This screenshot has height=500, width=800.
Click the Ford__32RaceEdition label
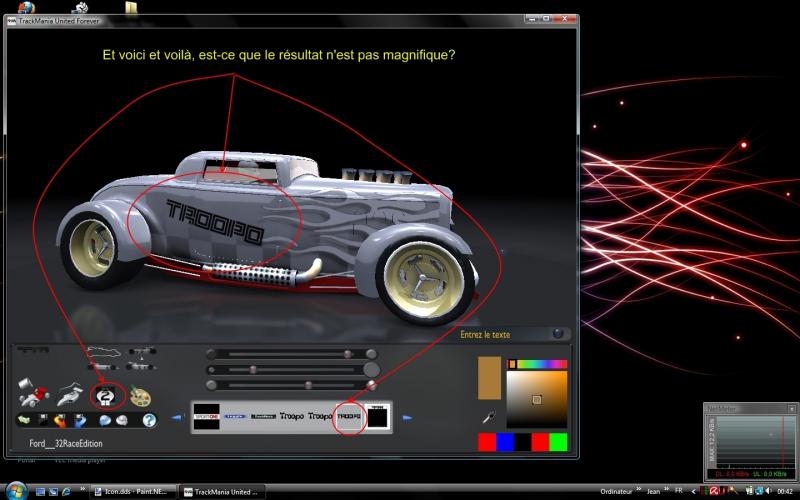[66, 443]
